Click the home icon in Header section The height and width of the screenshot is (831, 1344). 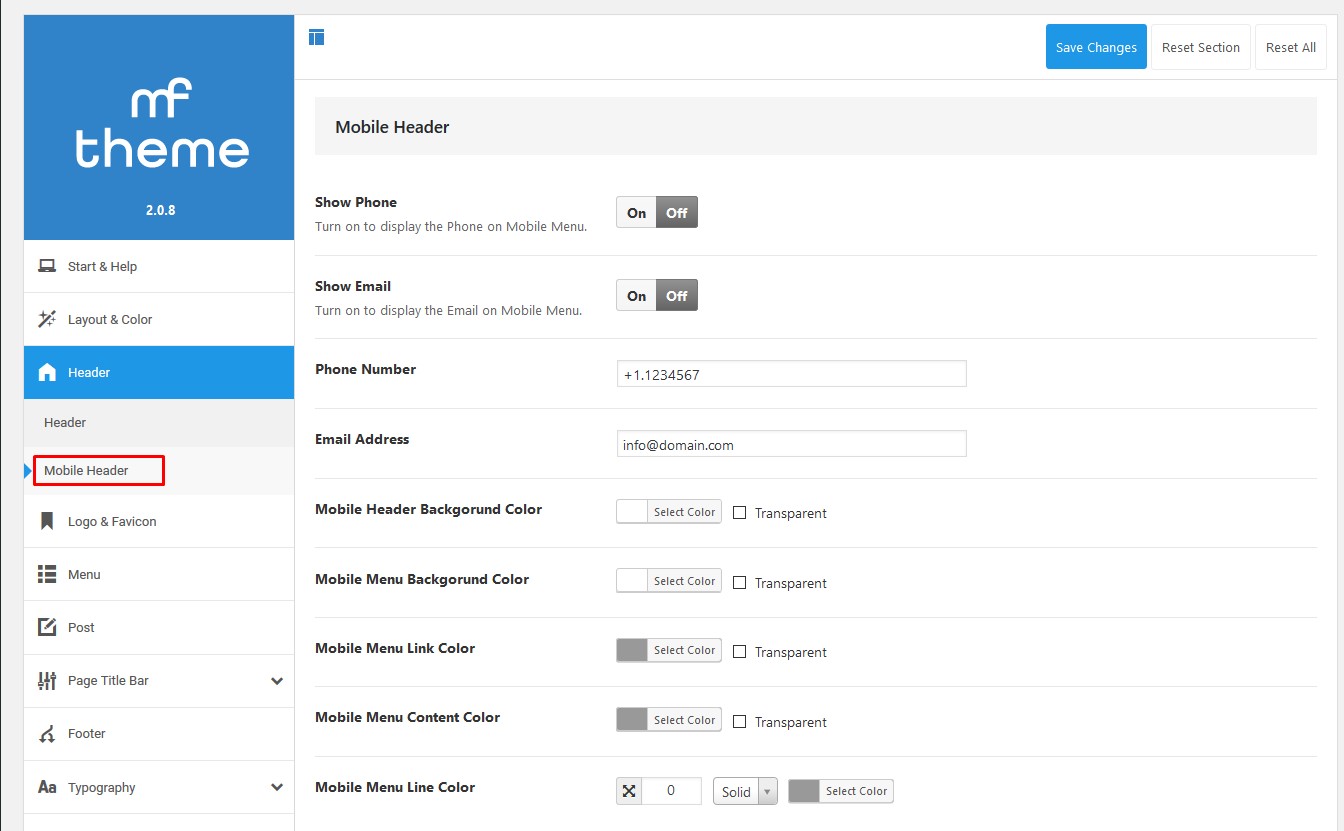46,372
